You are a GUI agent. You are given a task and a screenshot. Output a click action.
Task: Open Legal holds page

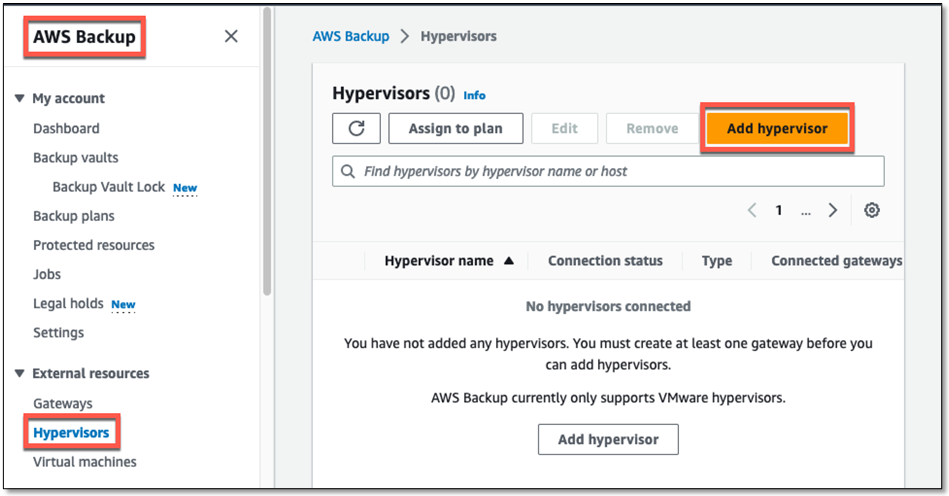coord(68,303)
